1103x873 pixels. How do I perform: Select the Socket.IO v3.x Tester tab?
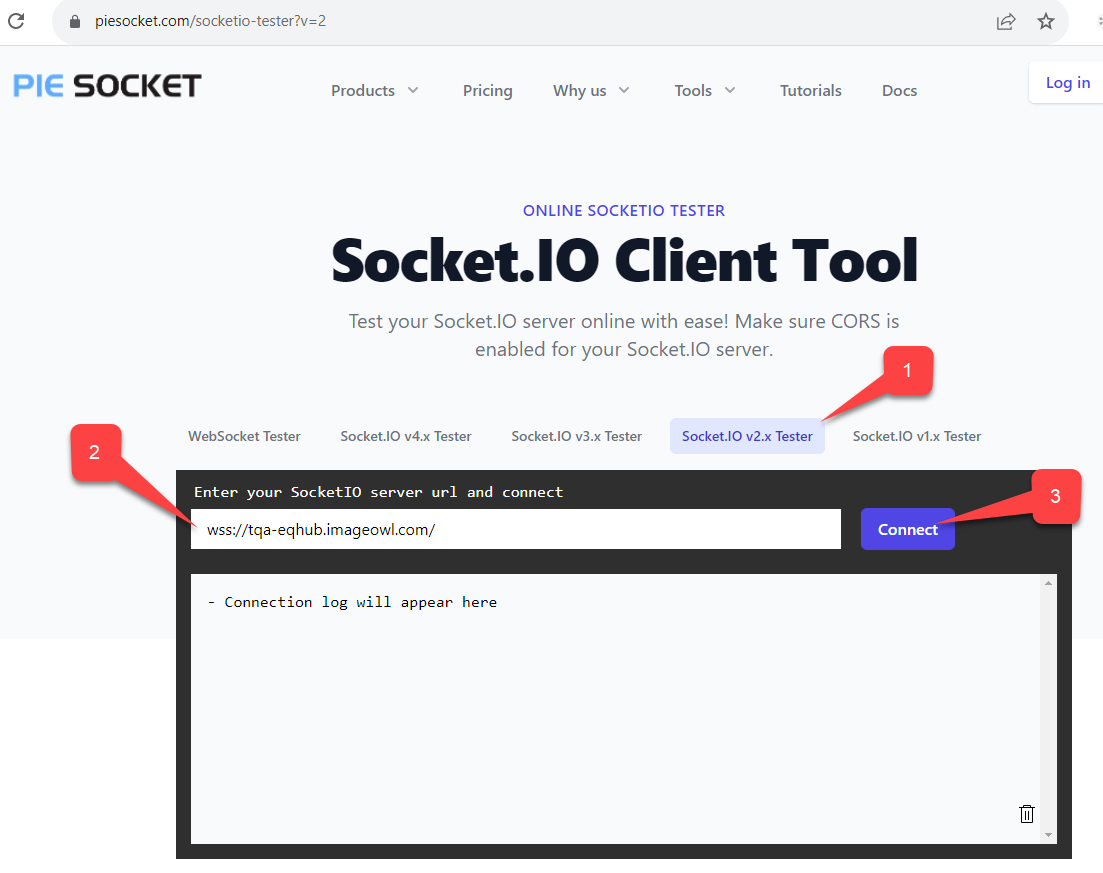(576, 436)
